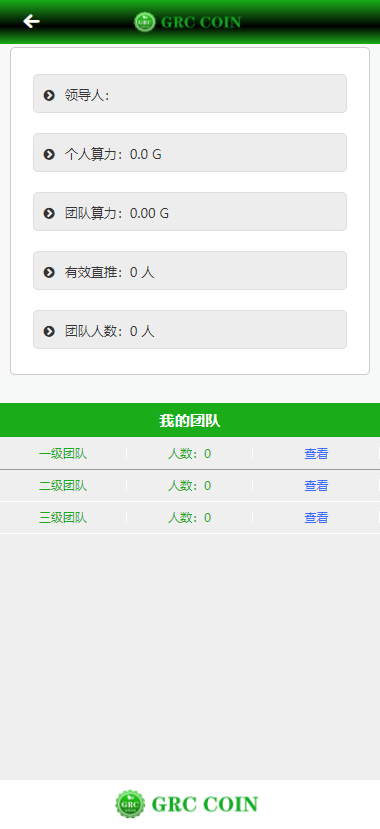Click 人数：0 in 一级团队 row
Viewport: 380px width, 829px height.
tap(189, 454)
